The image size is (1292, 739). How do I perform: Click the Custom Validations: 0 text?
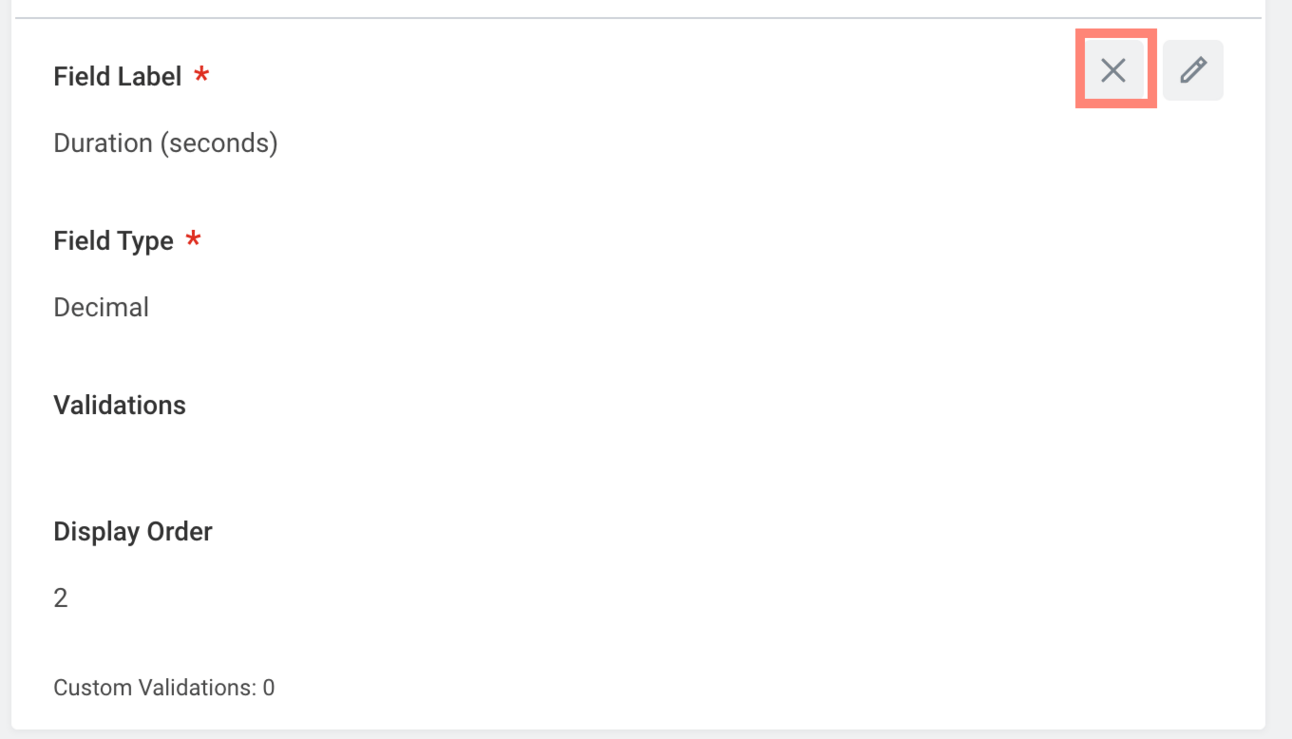click(163, 688)
